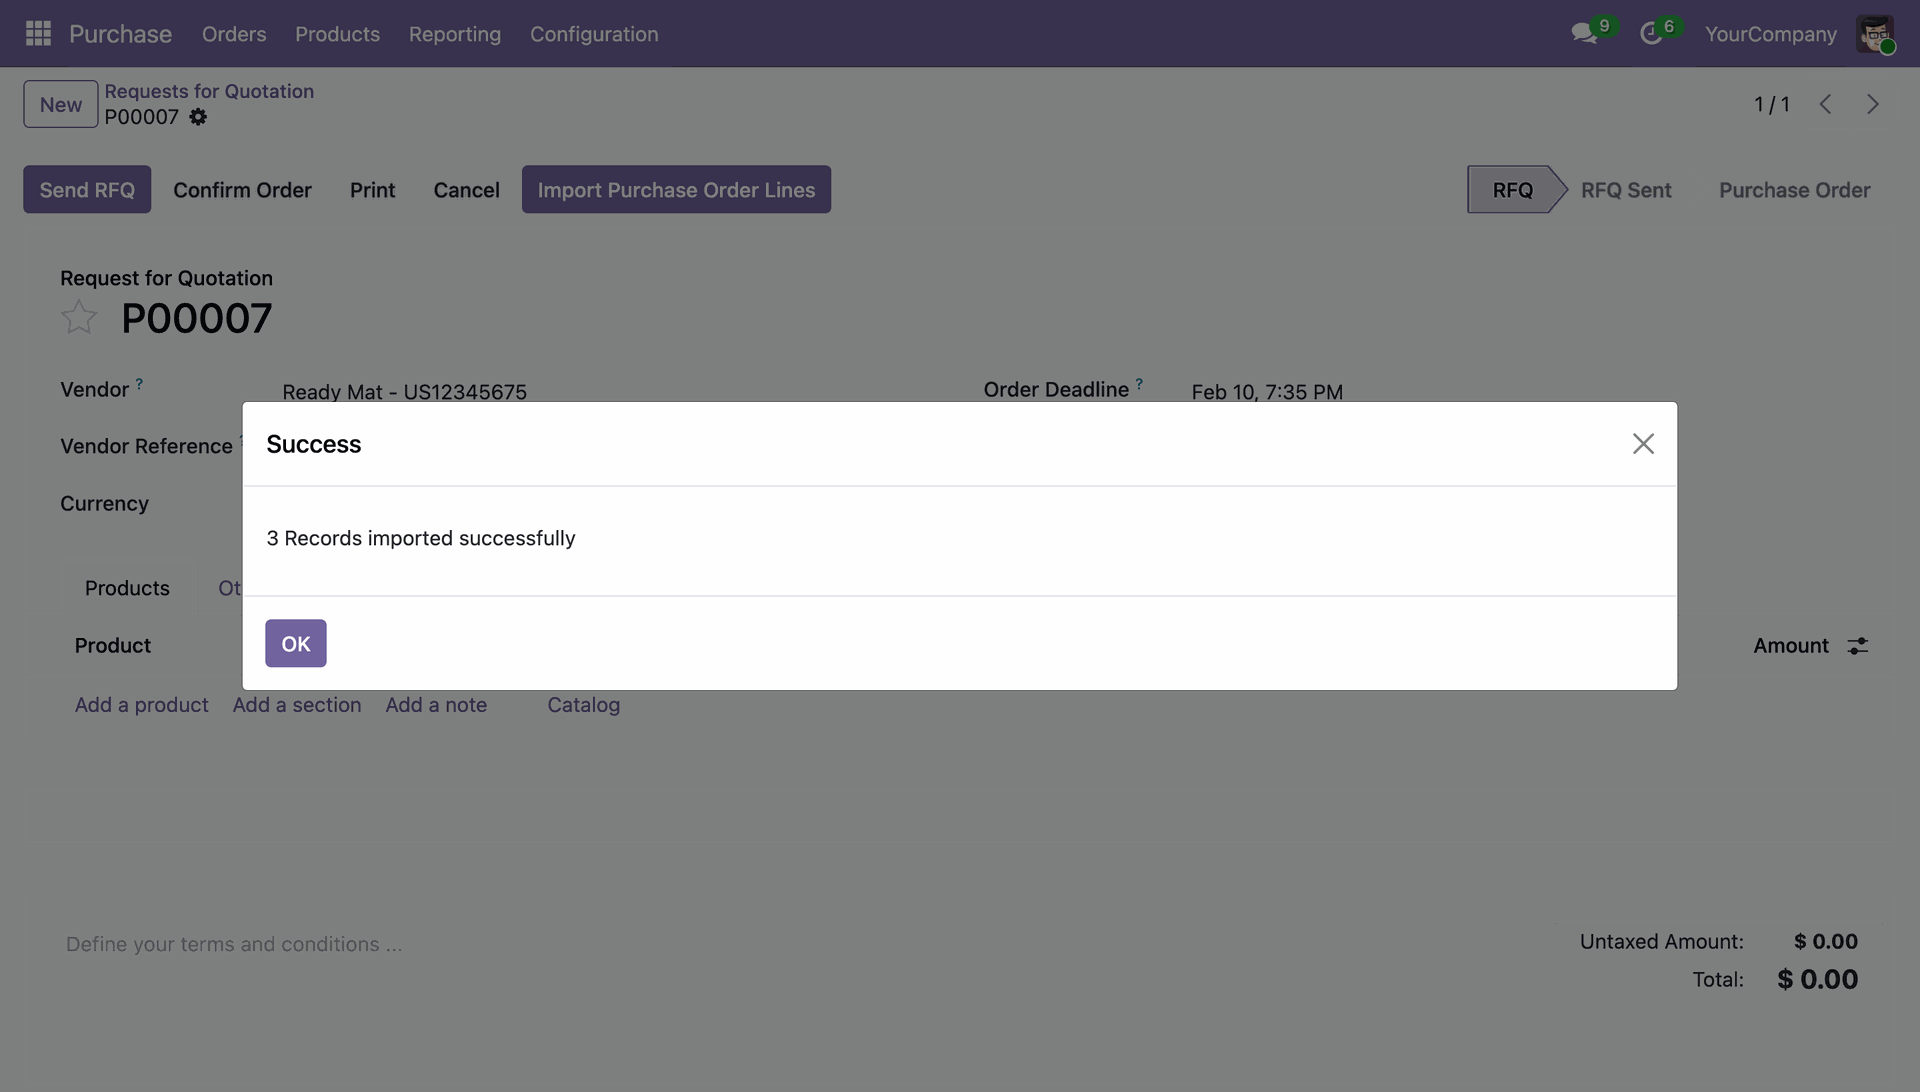
Task: Click the terms and conditions field
Action: [234, 944]
